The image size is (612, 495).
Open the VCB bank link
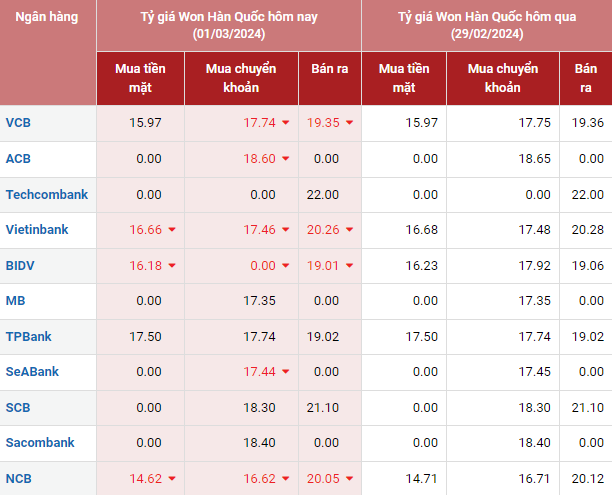pyautogui.click(x=18, y=123)
